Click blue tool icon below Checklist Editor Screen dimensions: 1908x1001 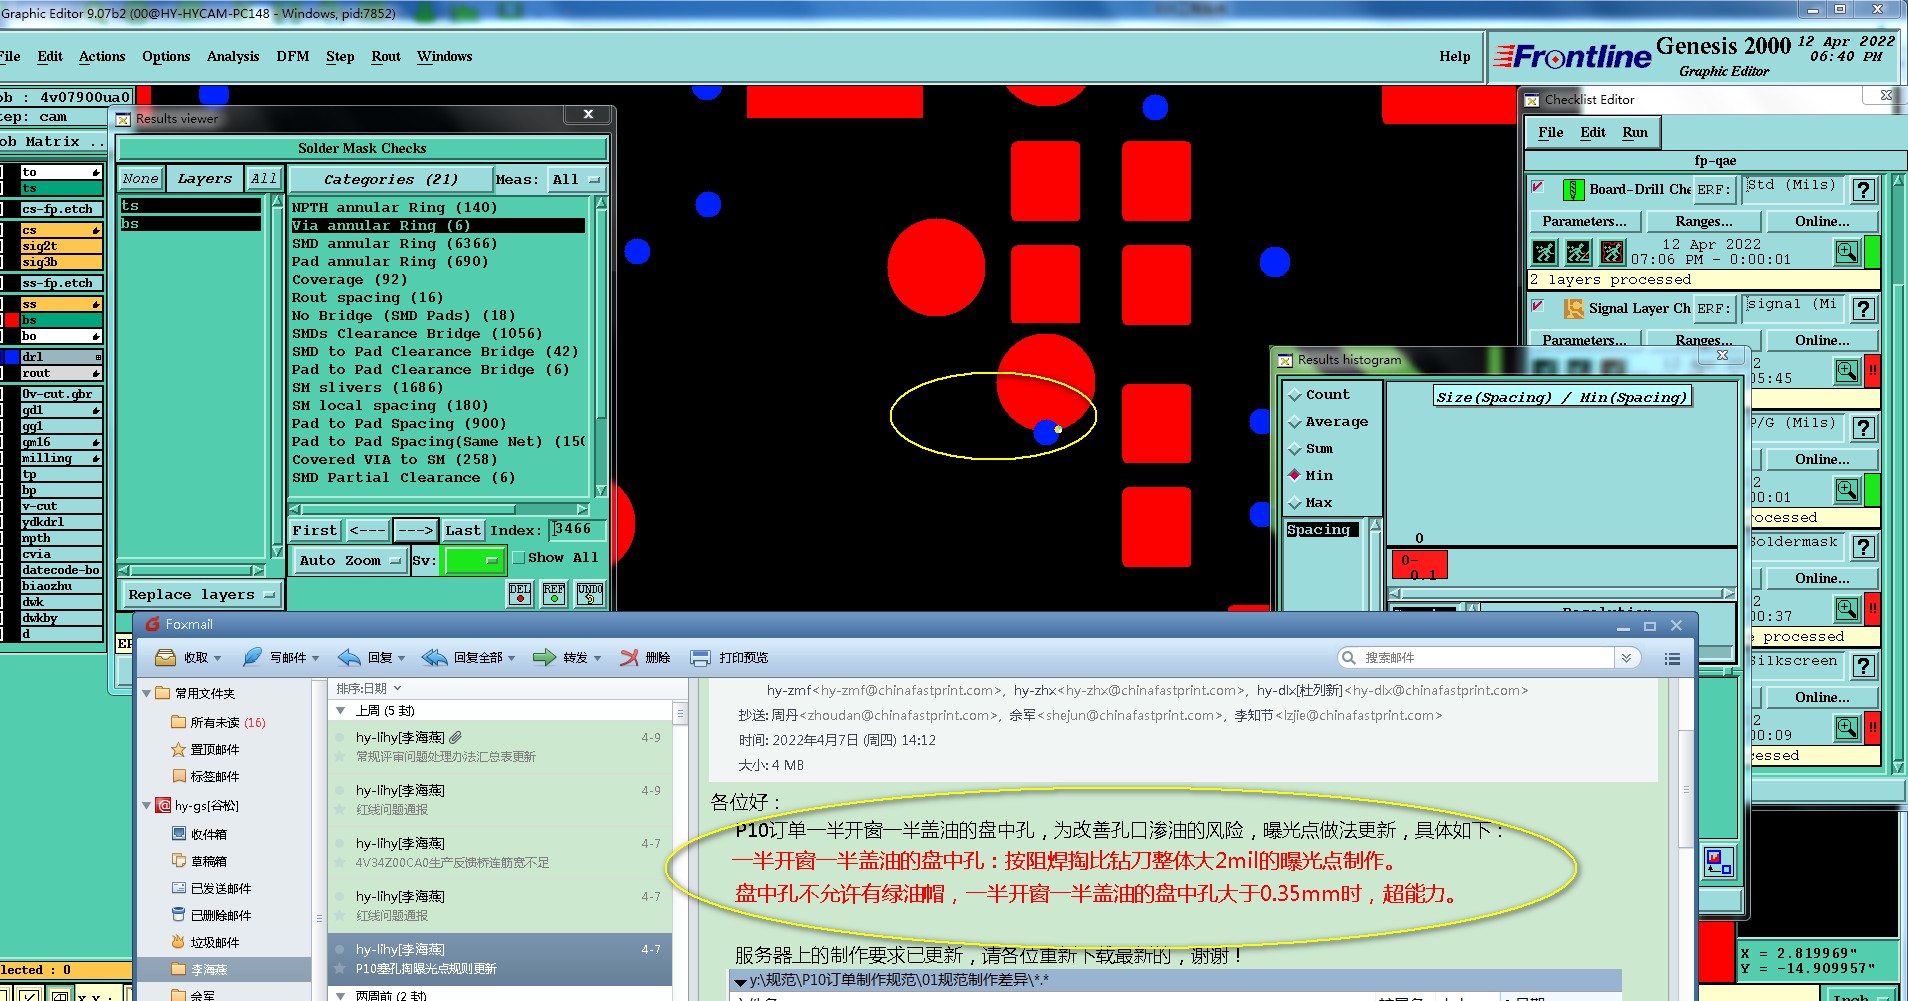1719,862
